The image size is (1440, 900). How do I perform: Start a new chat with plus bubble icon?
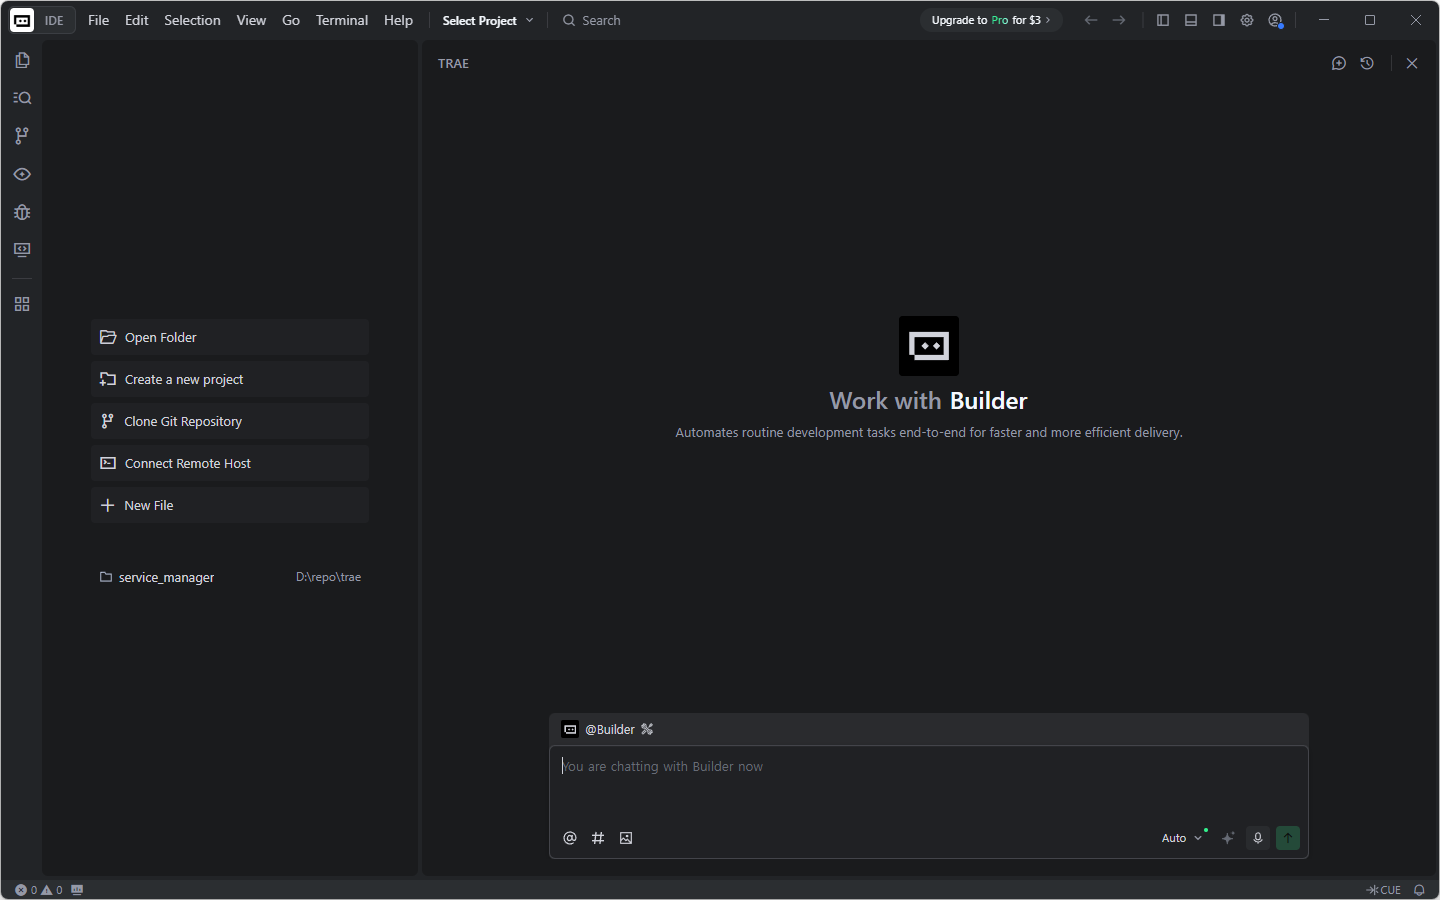[x=1339, y=63]
